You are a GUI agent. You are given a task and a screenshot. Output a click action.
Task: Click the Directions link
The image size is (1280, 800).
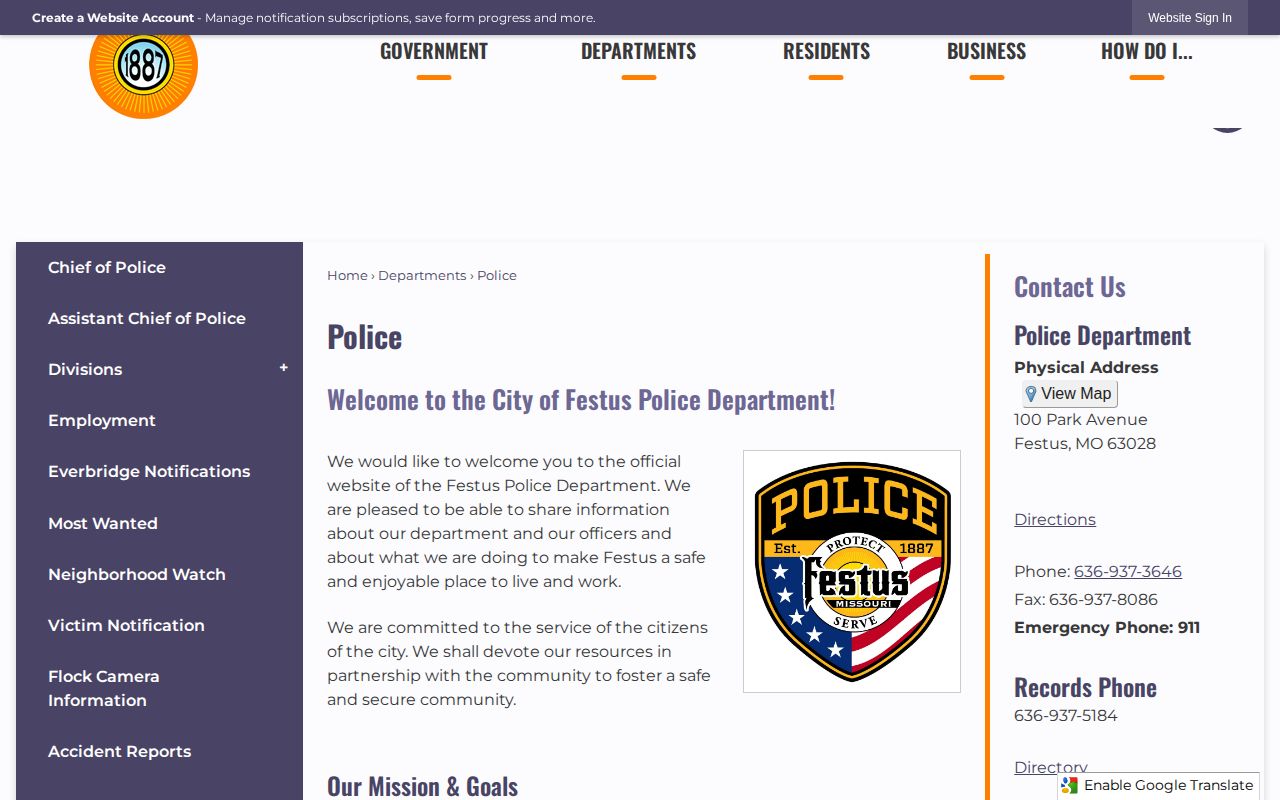coord(1055,519)
